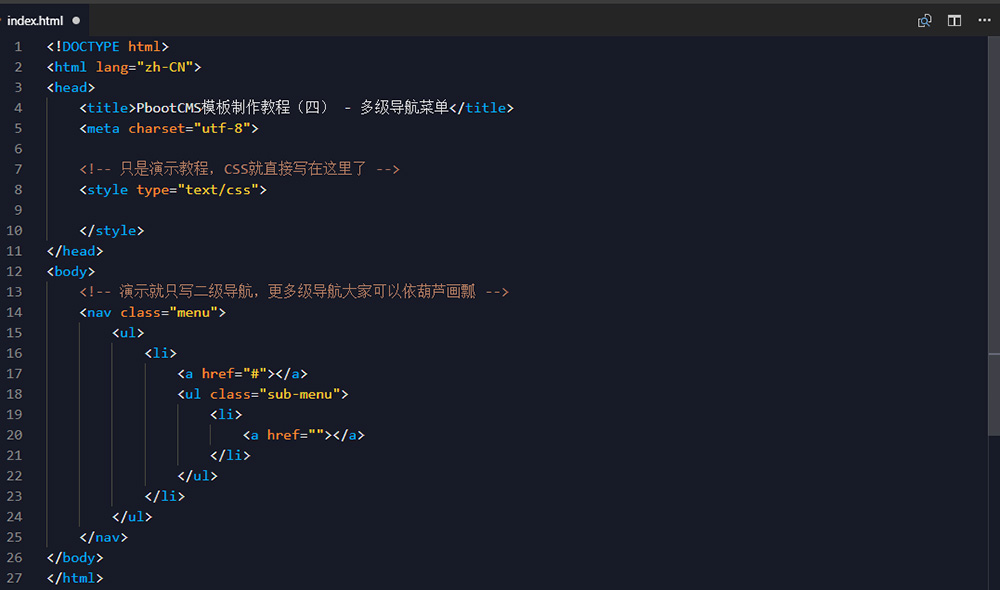Click the "text/css" type value
This screenshot has width=1000, height=590.
pos(222,189)
